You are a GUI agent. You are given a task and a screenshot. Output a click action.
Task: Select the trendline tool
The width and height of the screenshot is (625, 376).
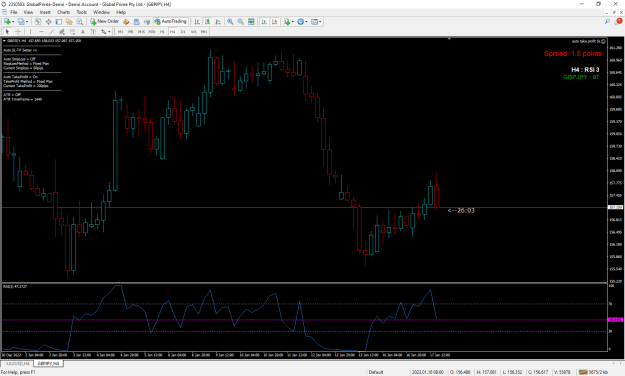51,31
